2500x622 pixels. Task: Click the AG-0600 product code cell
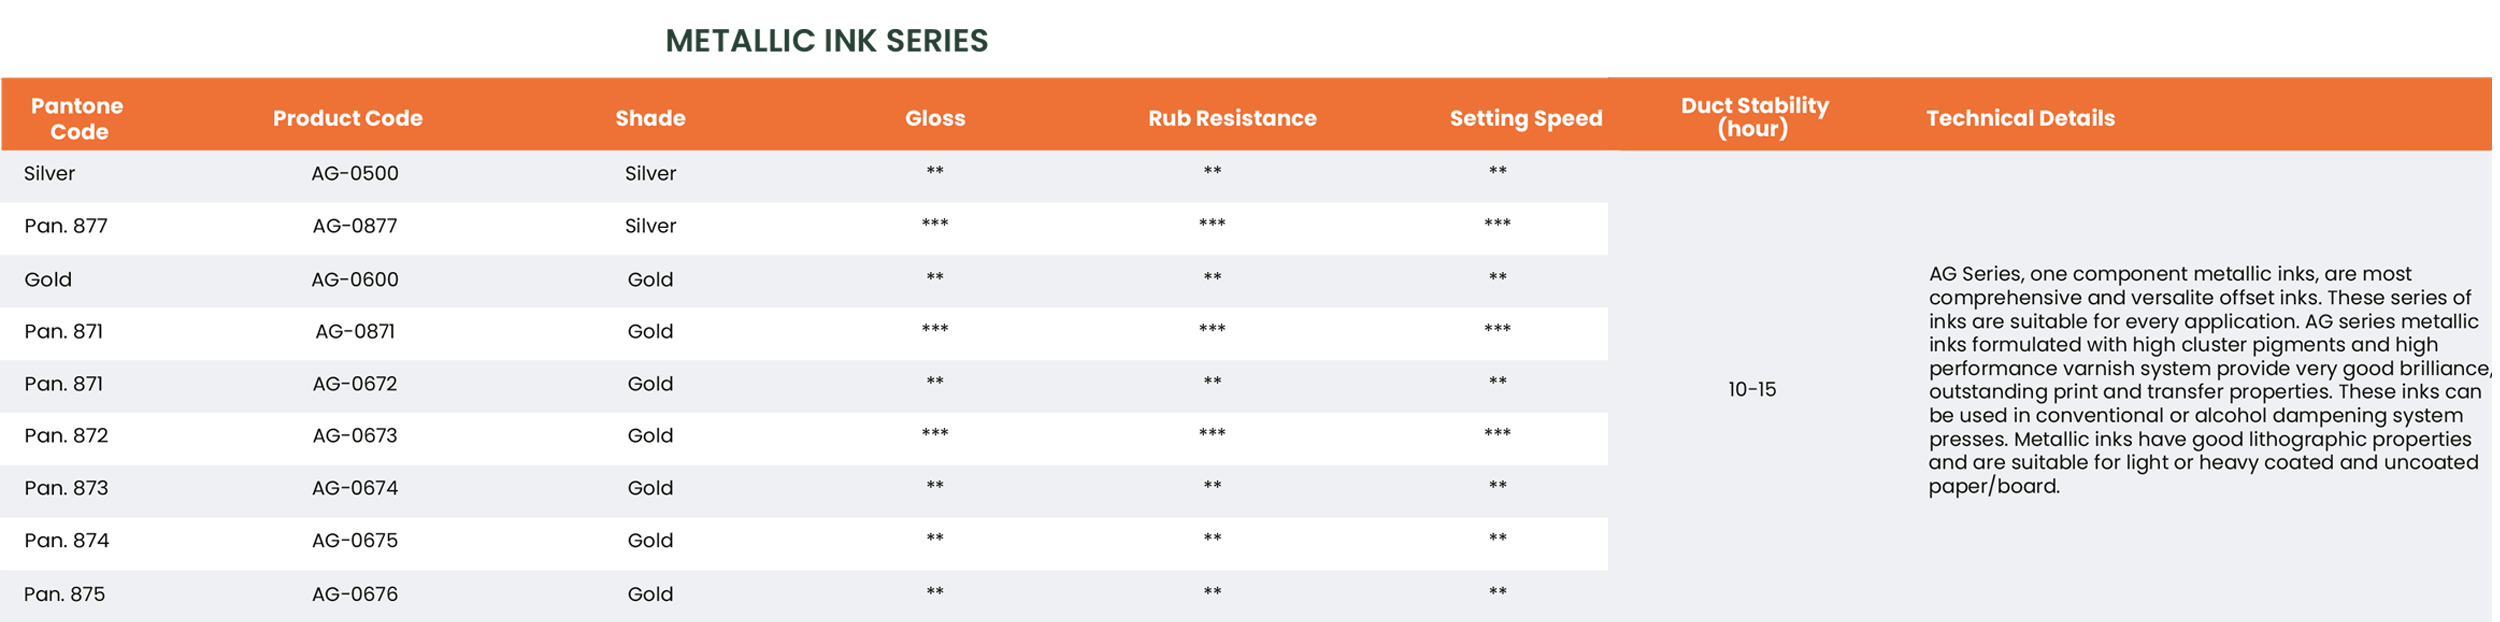pyautogui.click(x=355, y=279)
